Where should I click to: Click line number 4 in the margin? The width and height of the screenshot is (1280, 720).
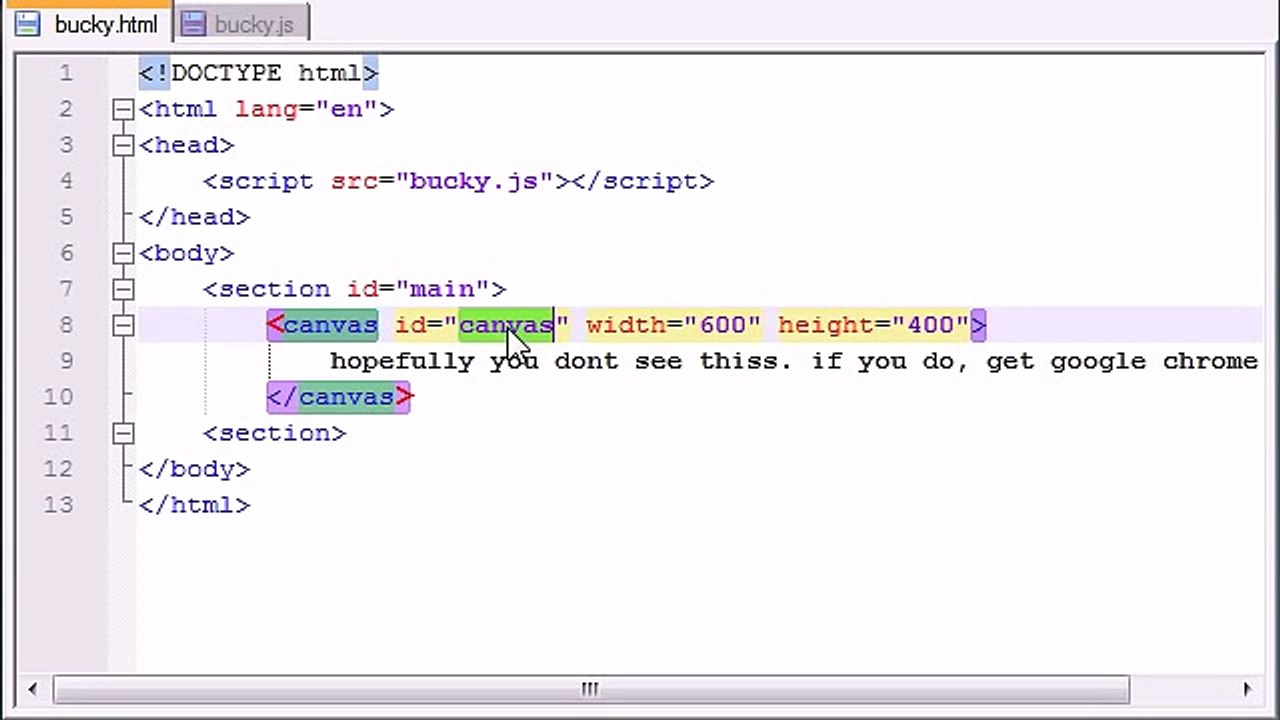[66, 181]
